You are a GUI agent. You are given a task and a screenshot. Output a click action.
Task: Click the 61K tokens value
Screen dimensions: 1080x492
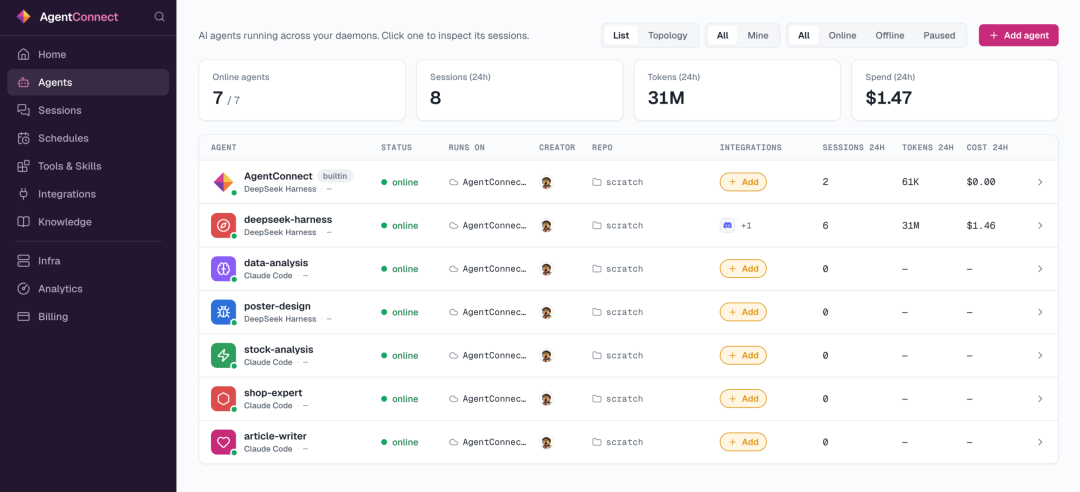pyautogui.click(x=913, y=182)
